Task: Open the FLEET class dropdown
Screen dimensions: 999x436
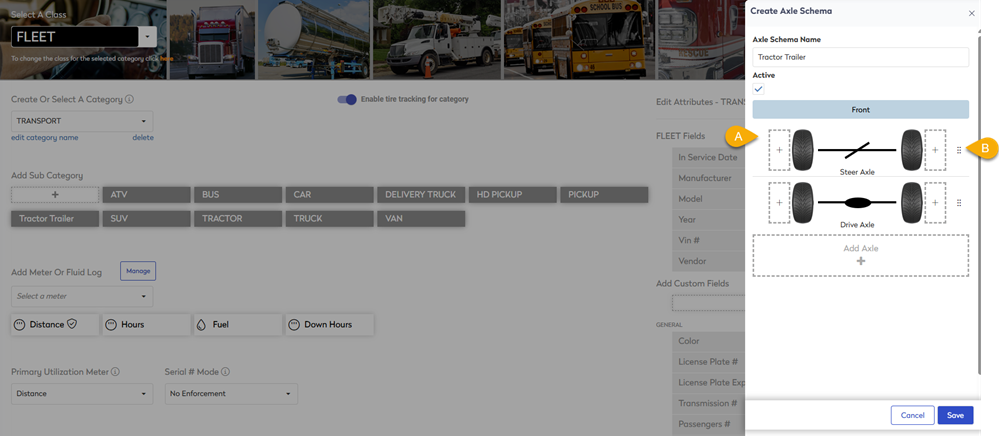Action: (148, 36)
